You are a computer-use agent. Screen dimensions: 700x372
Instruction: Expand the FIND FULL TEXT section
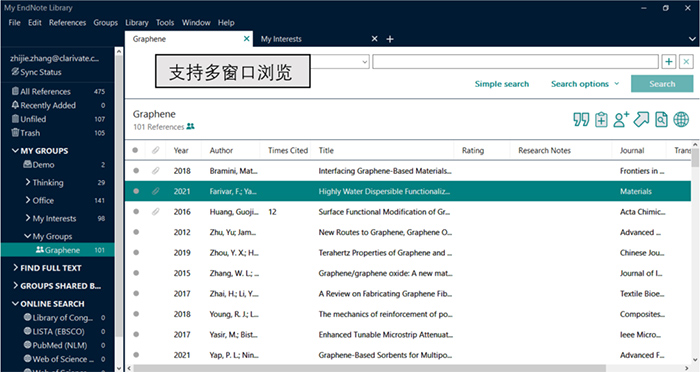pos(15,268)
